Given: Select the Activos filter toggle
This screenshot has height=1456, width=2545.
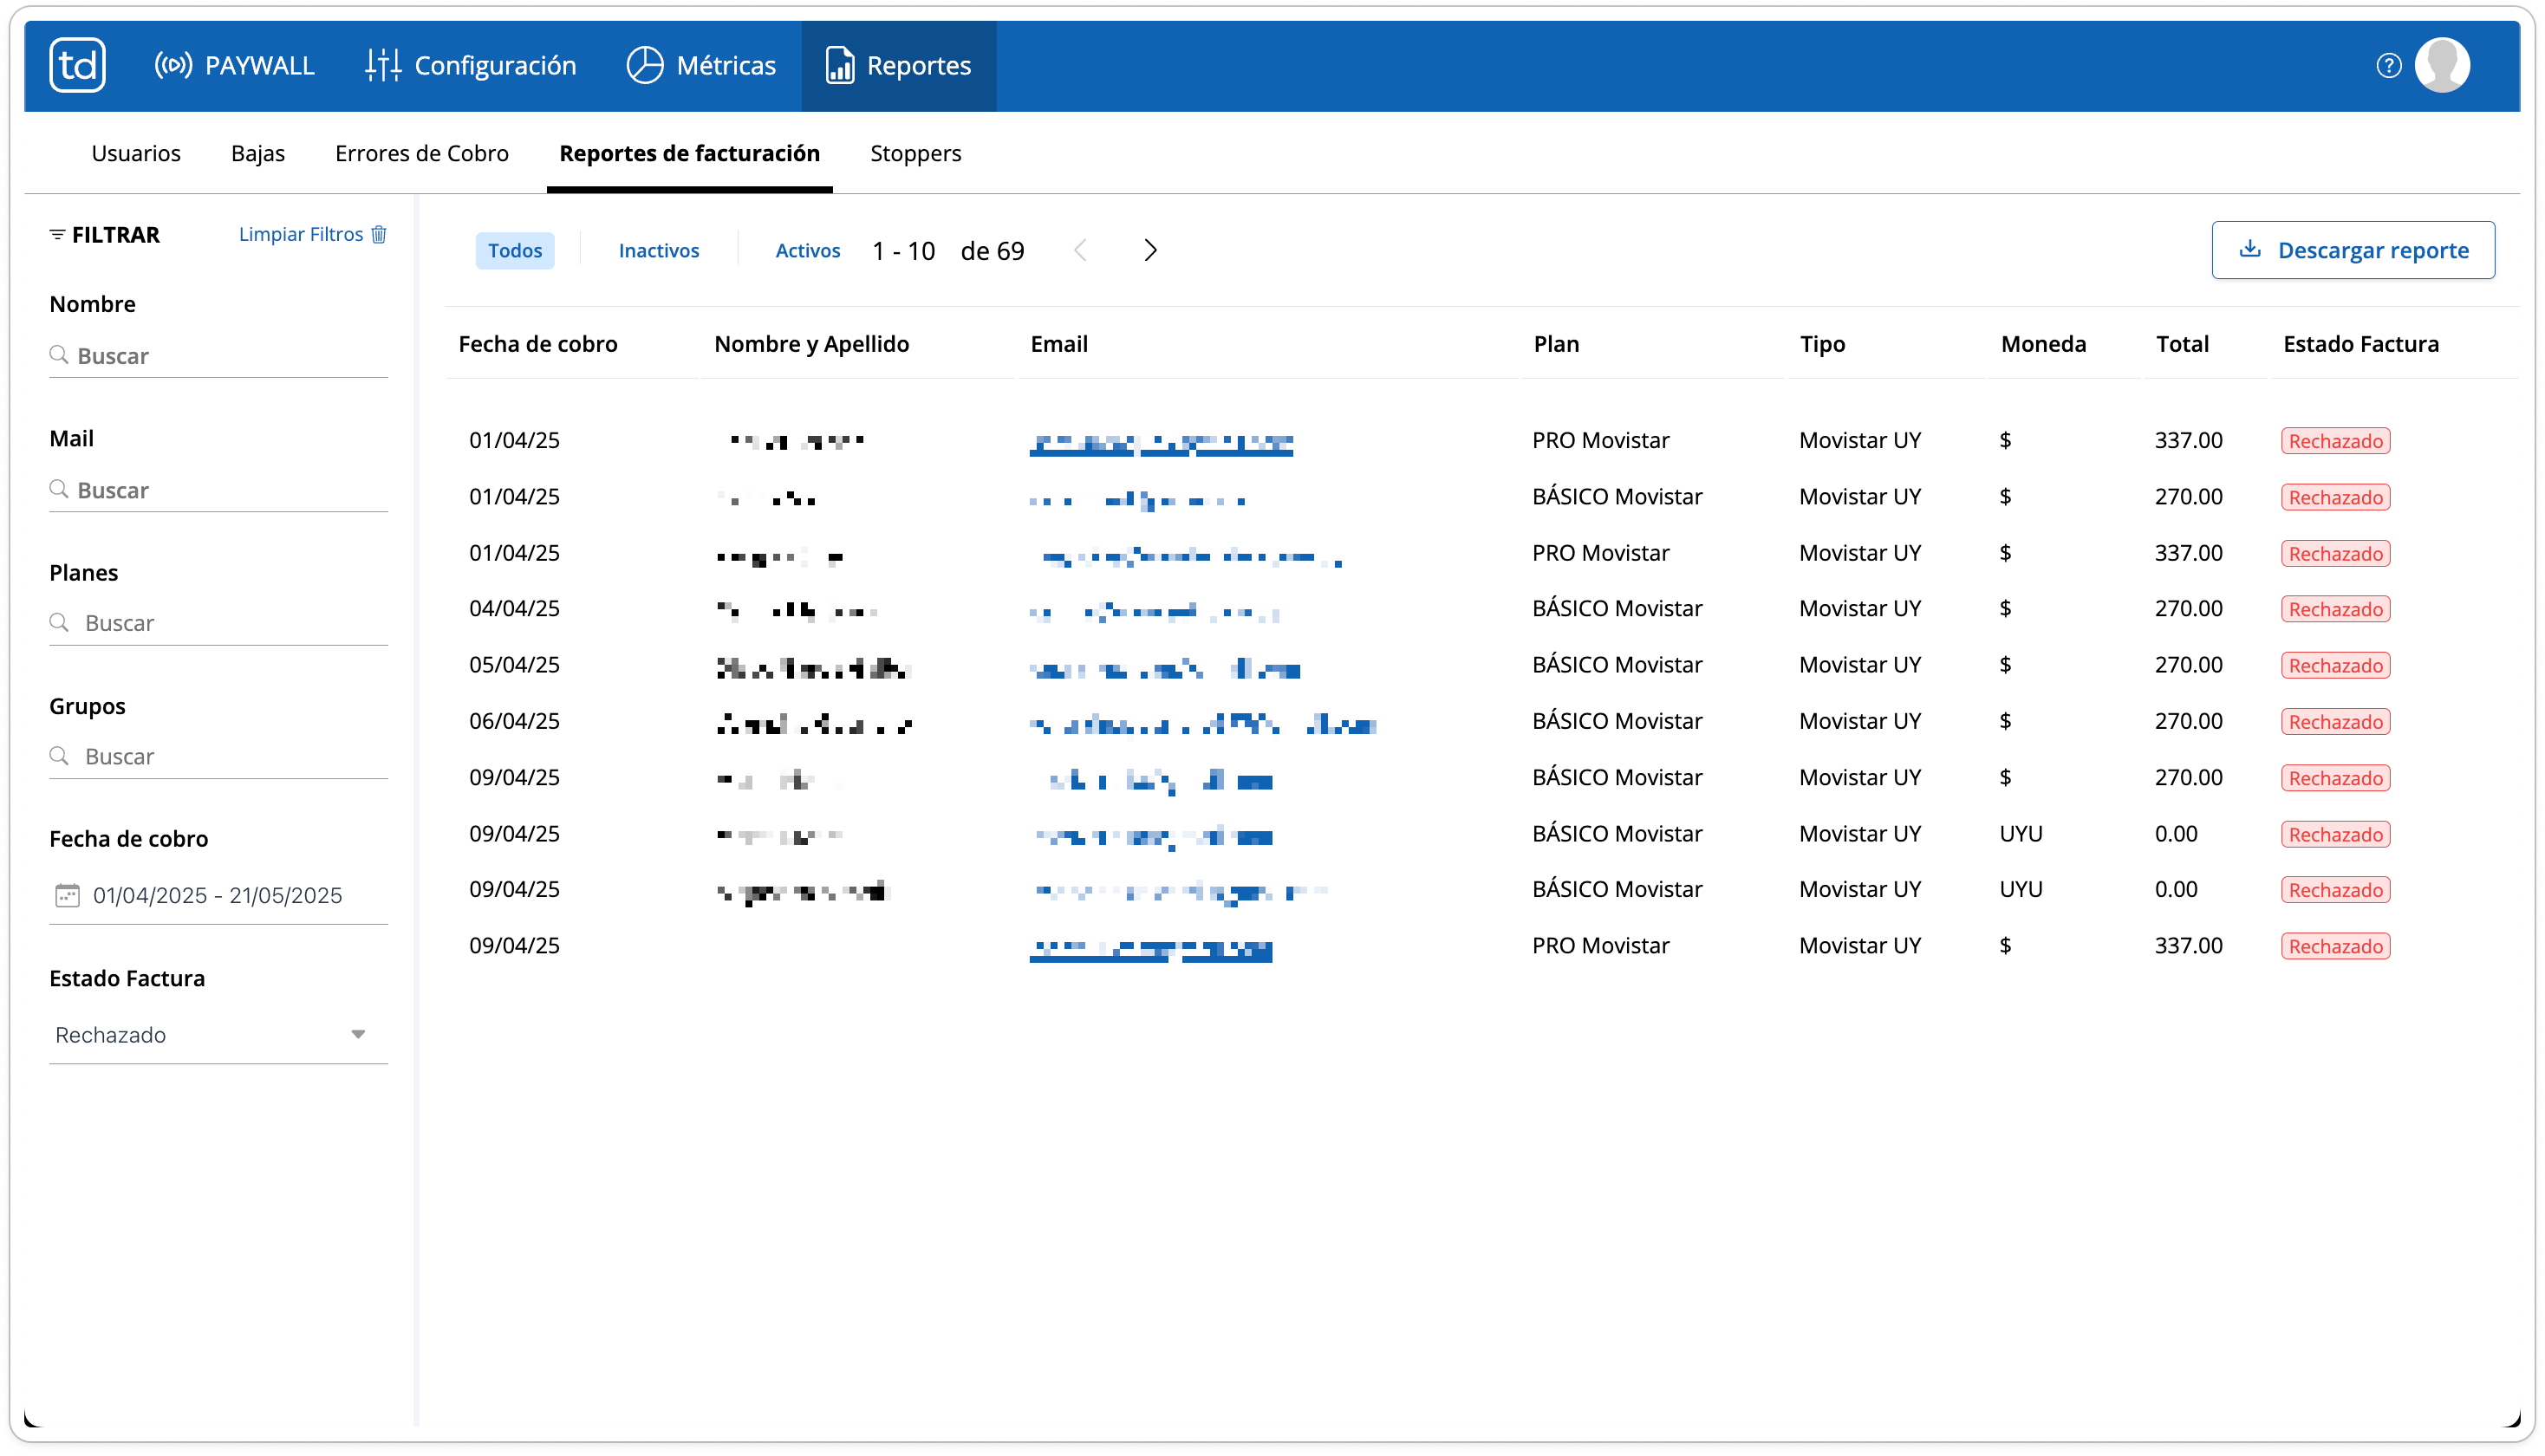Looking at the screenshot, I should (x=807, y=250).
